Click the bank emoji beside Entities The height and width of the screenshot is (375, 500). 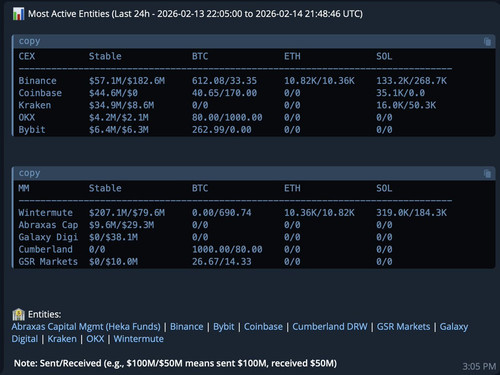[x=18, y=314]
